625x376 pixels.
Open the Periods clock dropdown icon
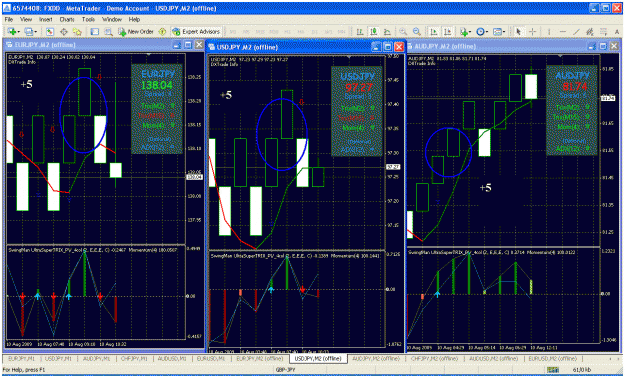point(480,31)
